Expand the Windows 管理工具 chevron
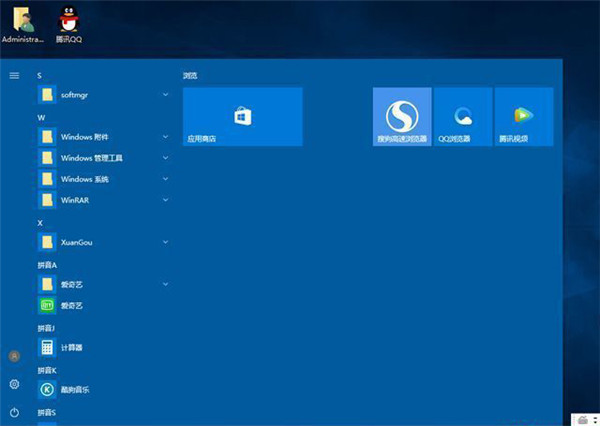The height and width of the screenshot is (426, 600). (x=166, y=158)
